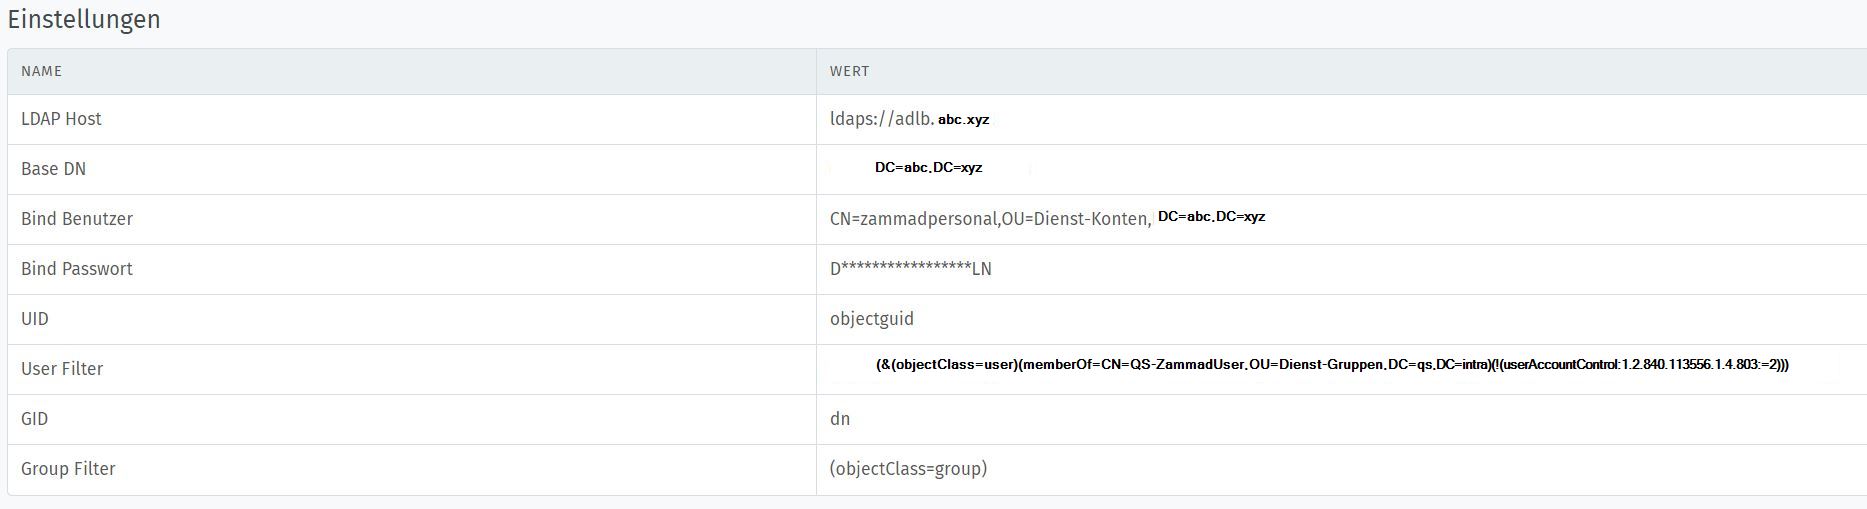Click the Group Filter label

(68, 469)
